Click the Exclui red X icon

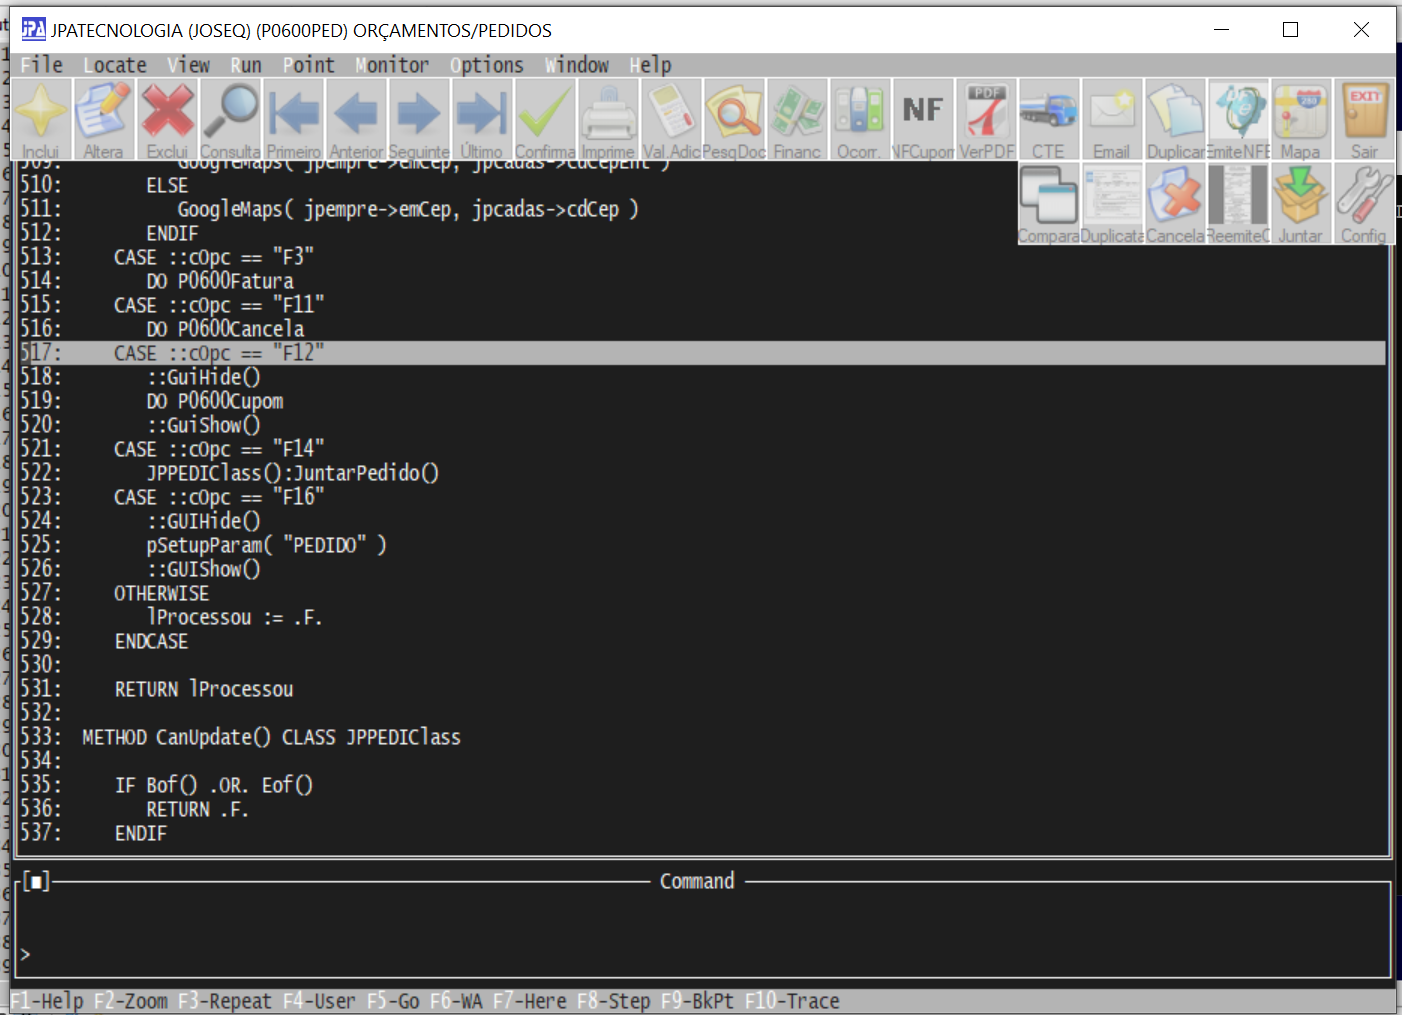point(167,119)
